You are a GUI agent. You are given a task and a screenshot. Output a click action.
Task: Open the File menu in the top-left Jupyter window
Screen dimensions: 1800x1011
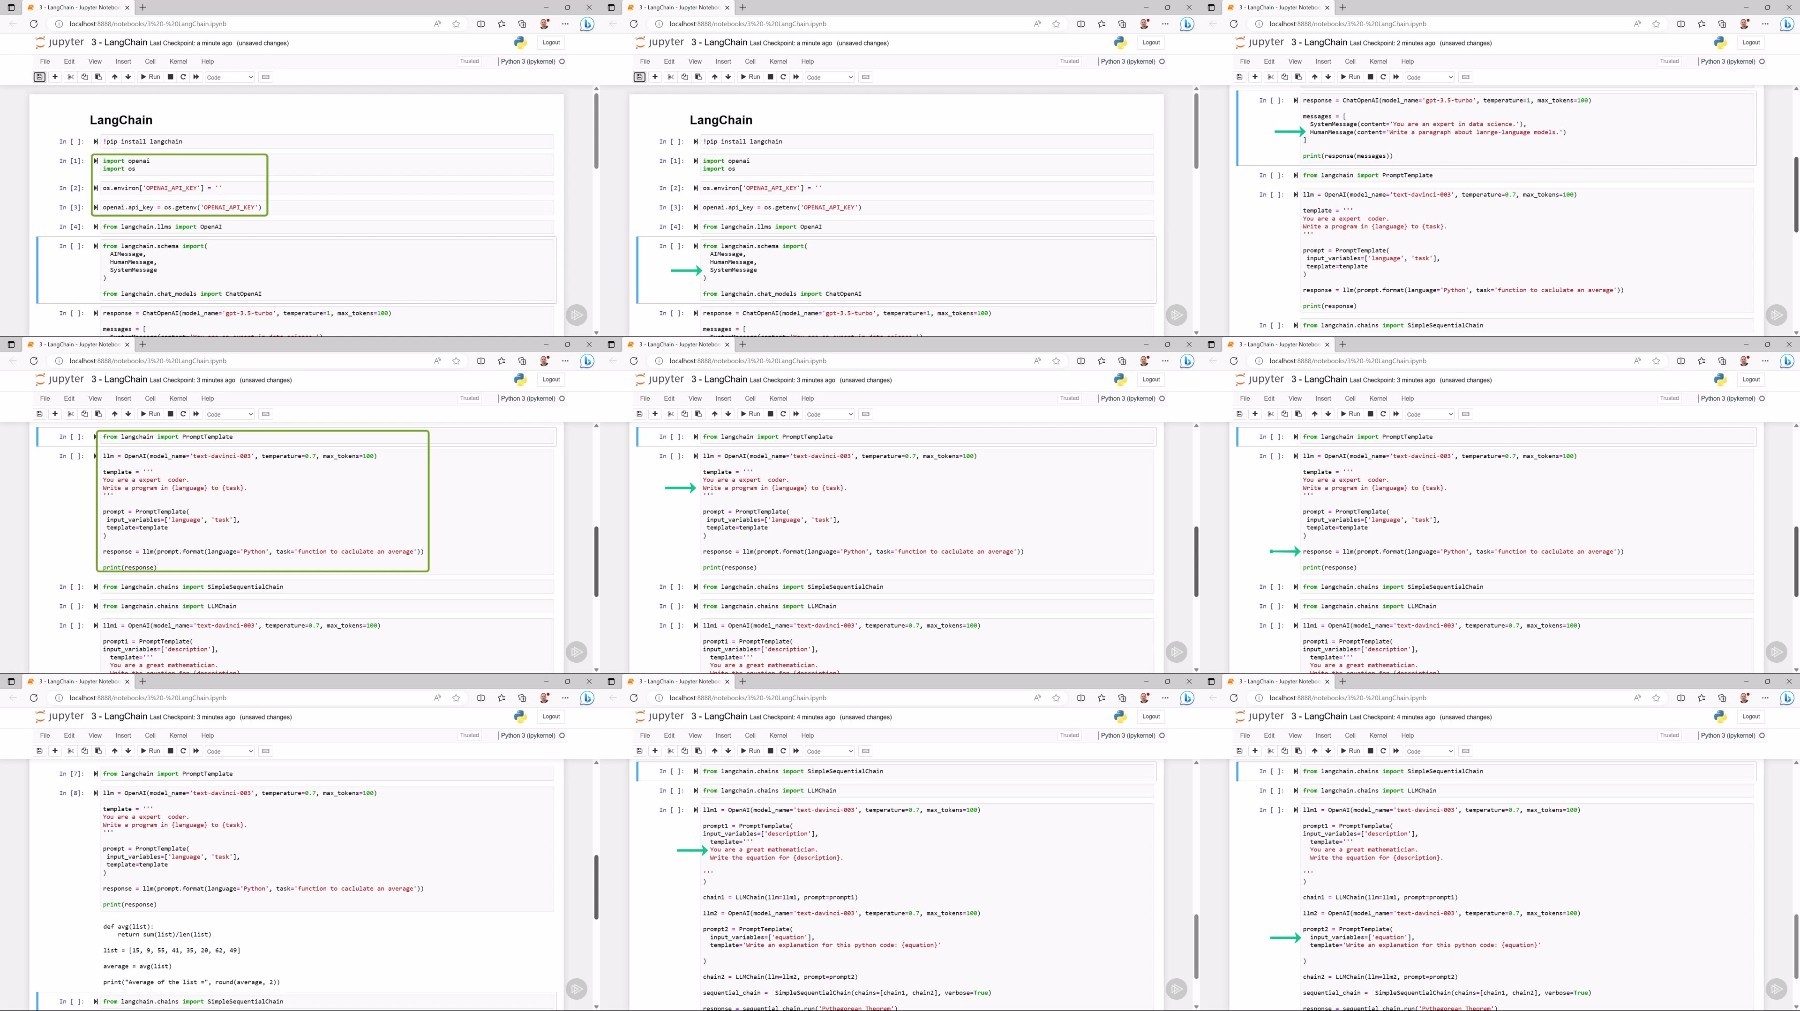click(x=45, y=62)
